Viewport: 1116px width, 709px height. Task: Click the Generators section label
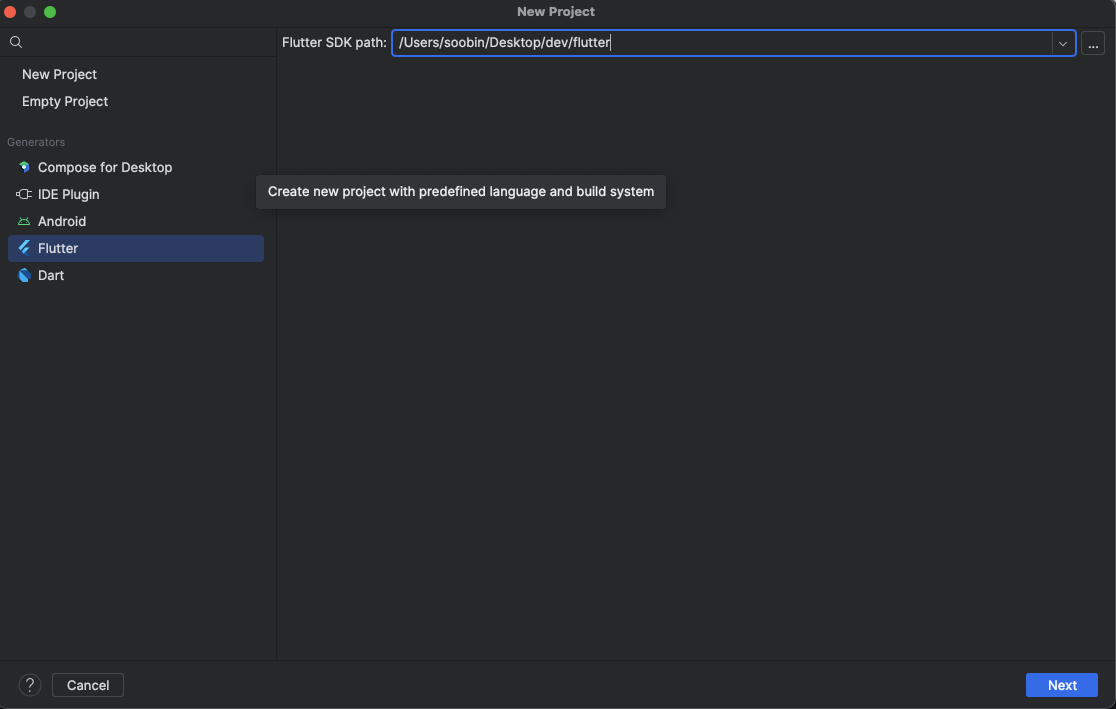point(36,142)
